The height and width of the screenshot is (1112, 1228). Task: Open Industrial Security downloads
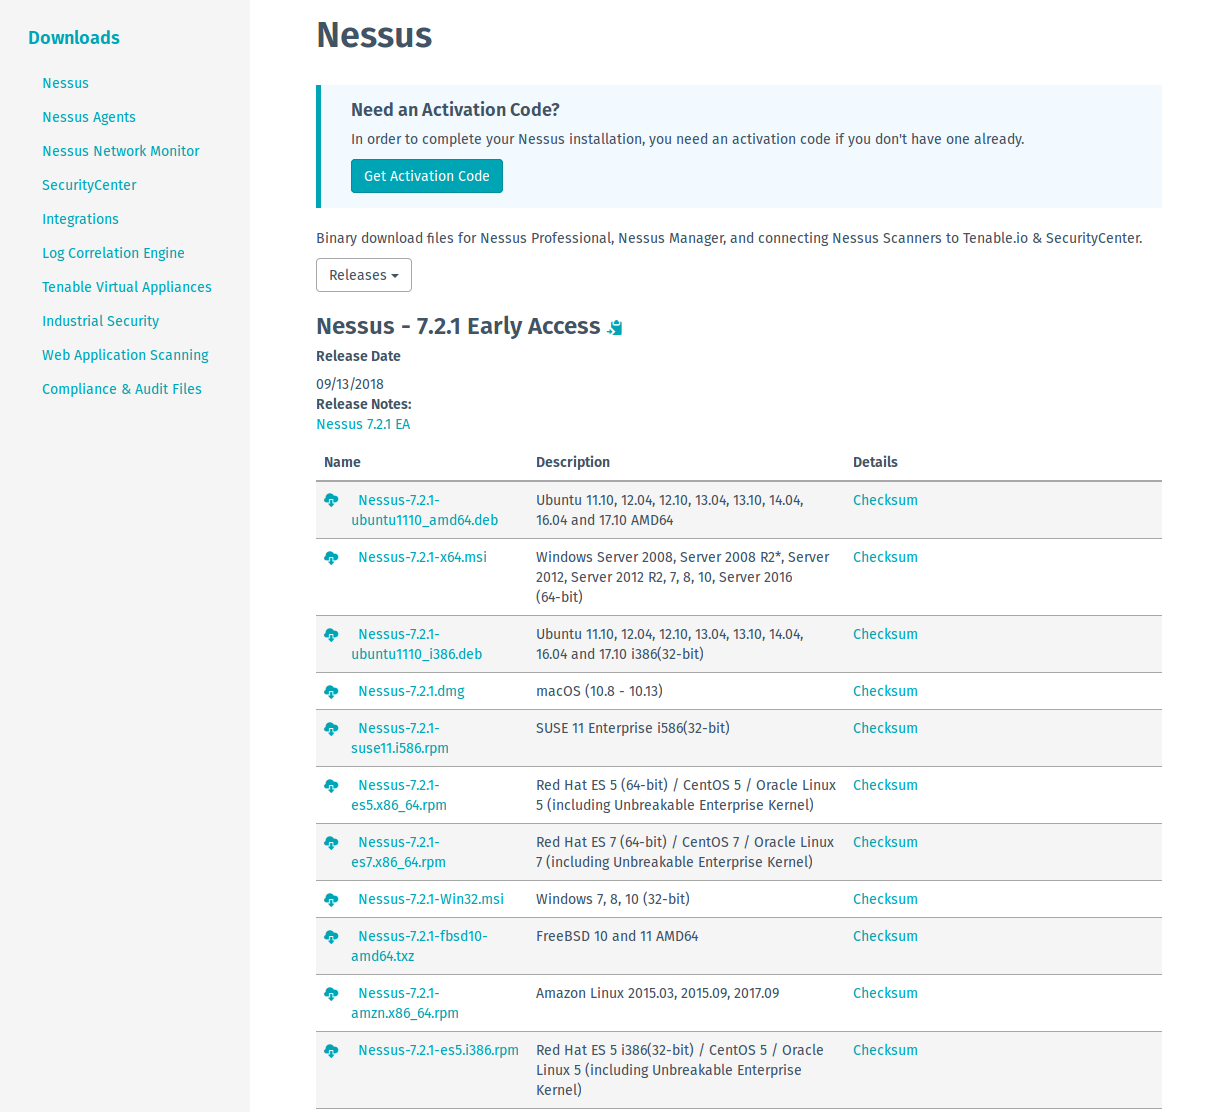(x=100, y=321)
